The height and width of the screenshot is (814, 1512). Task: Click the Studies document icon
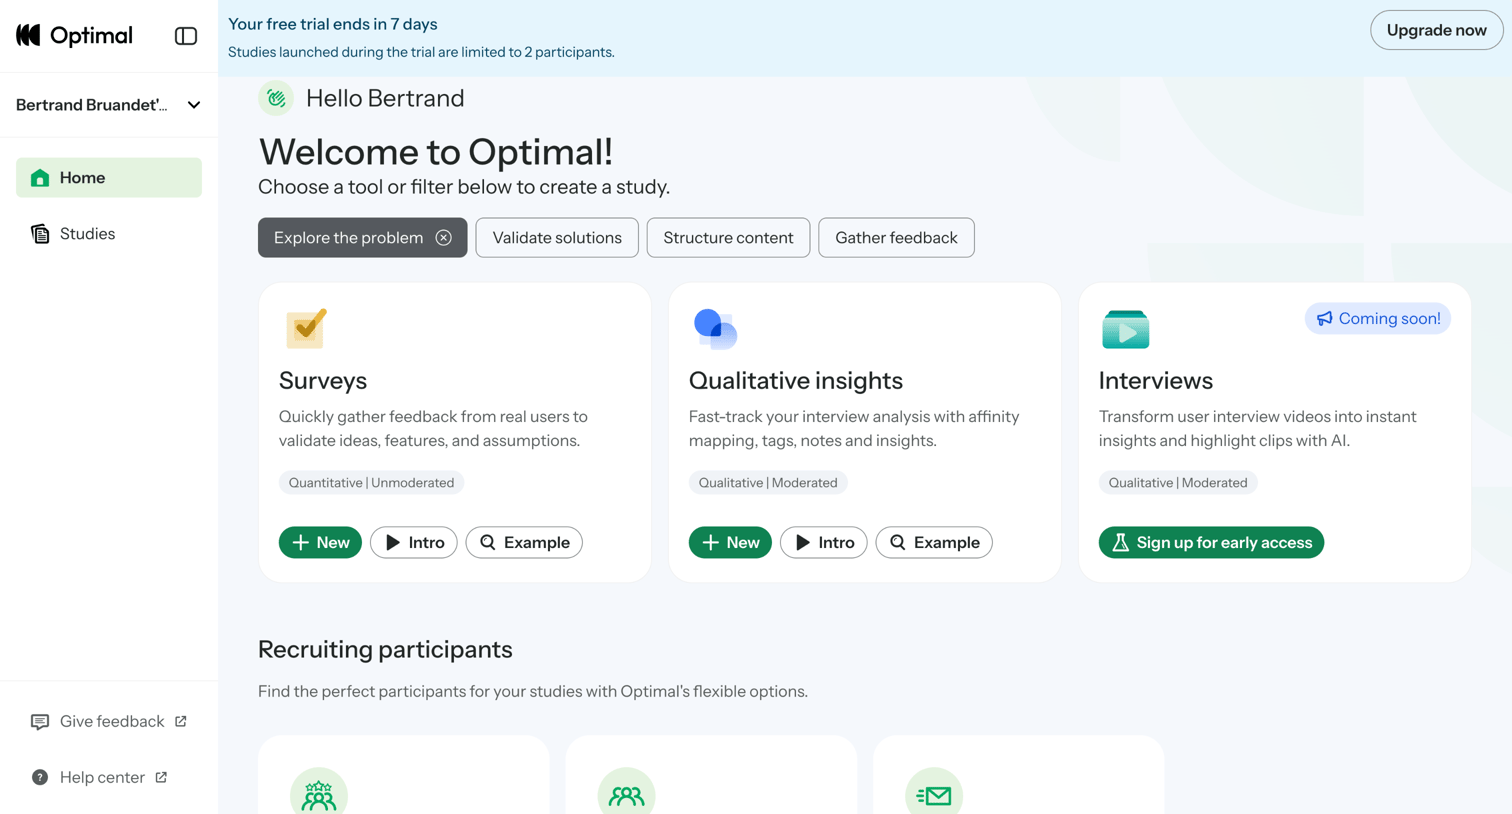click(40, 234)
